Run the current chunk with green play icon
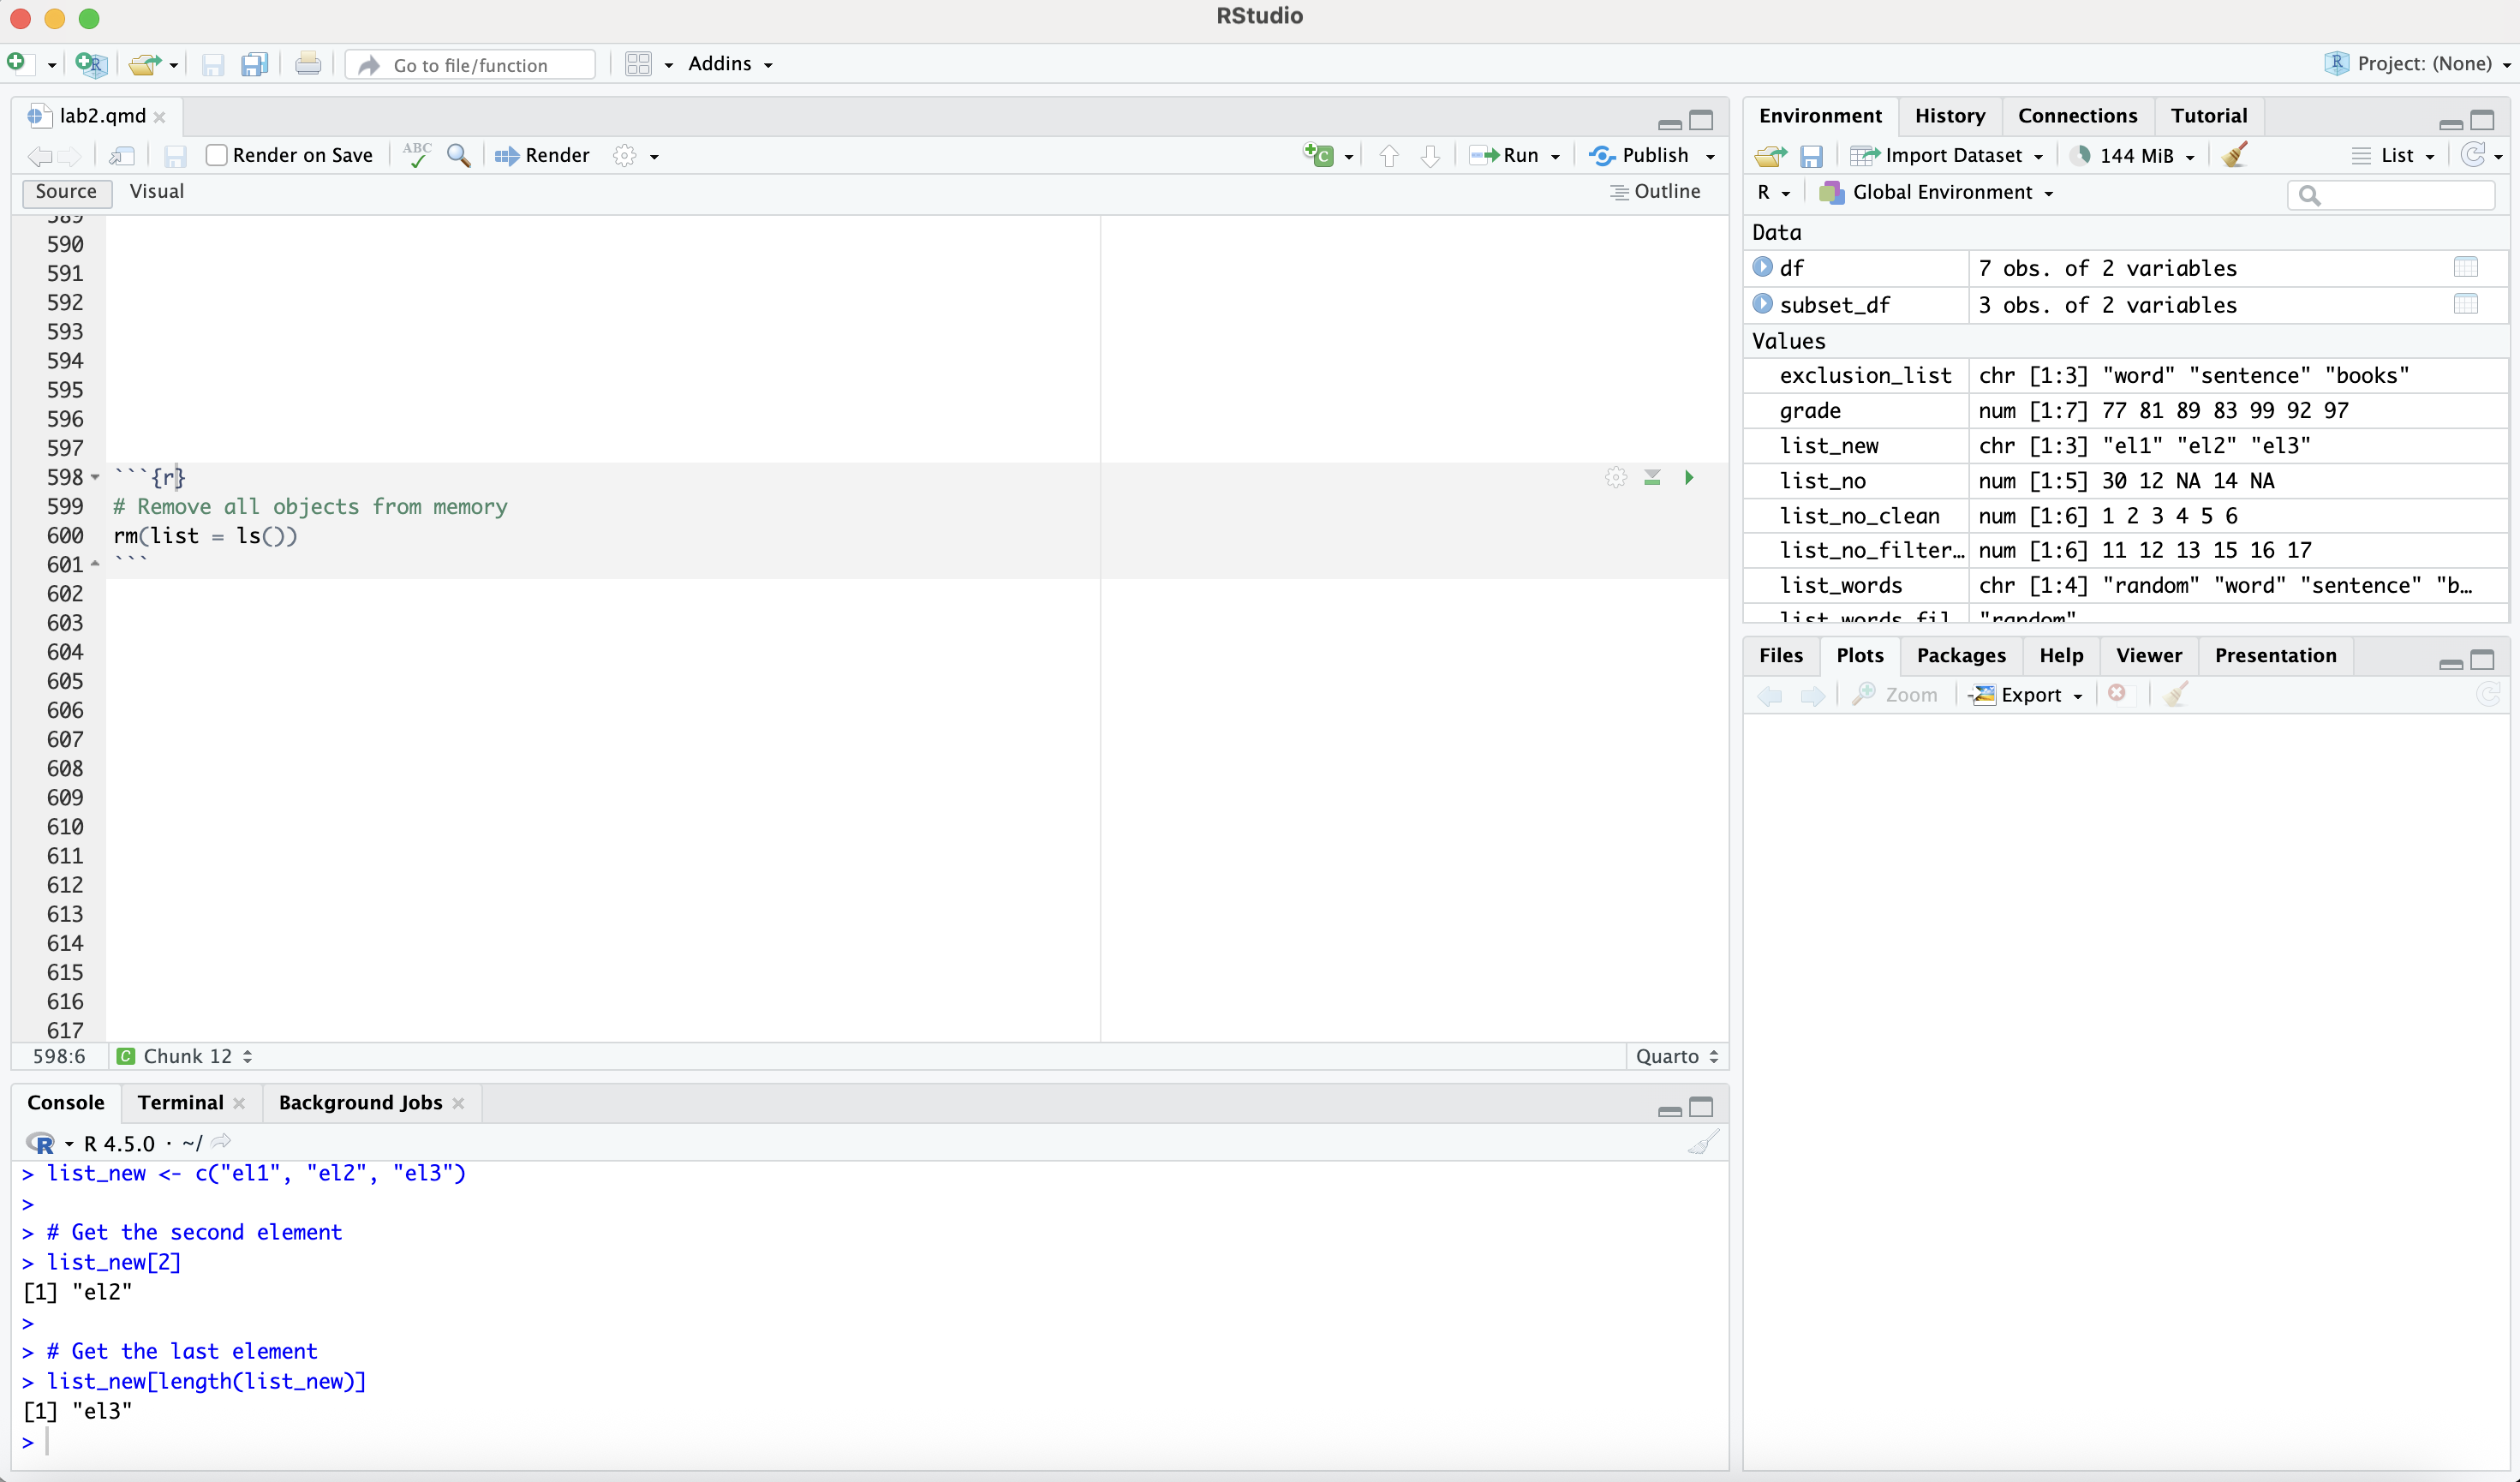Screen dimensions: 2520x1482 pos(1689,478)
